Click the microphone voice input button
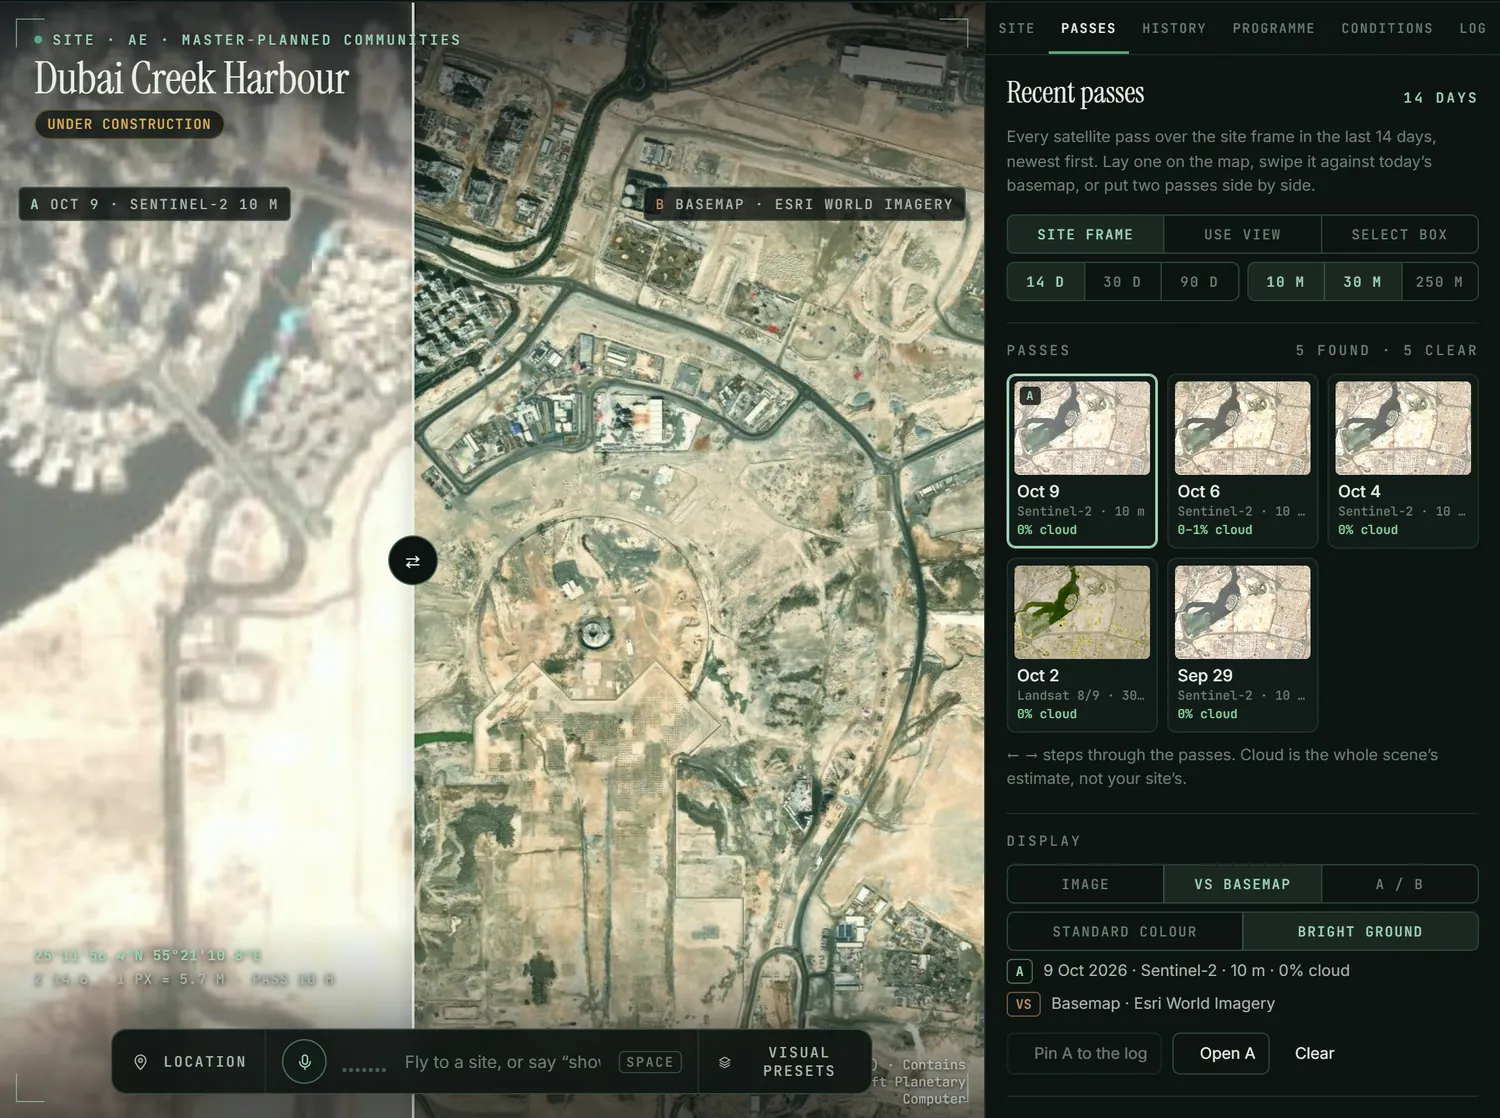This screenshot has width=1500, height=1118. [304, 1061]
